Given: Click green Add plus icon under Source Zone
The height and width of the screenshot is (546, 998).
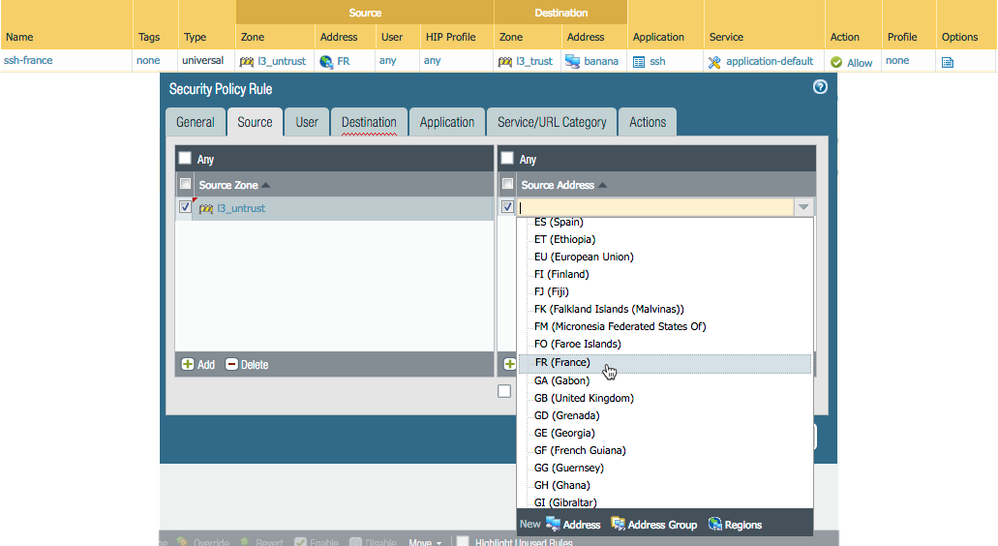Looking at the screenshot, I should pos(186,365).
